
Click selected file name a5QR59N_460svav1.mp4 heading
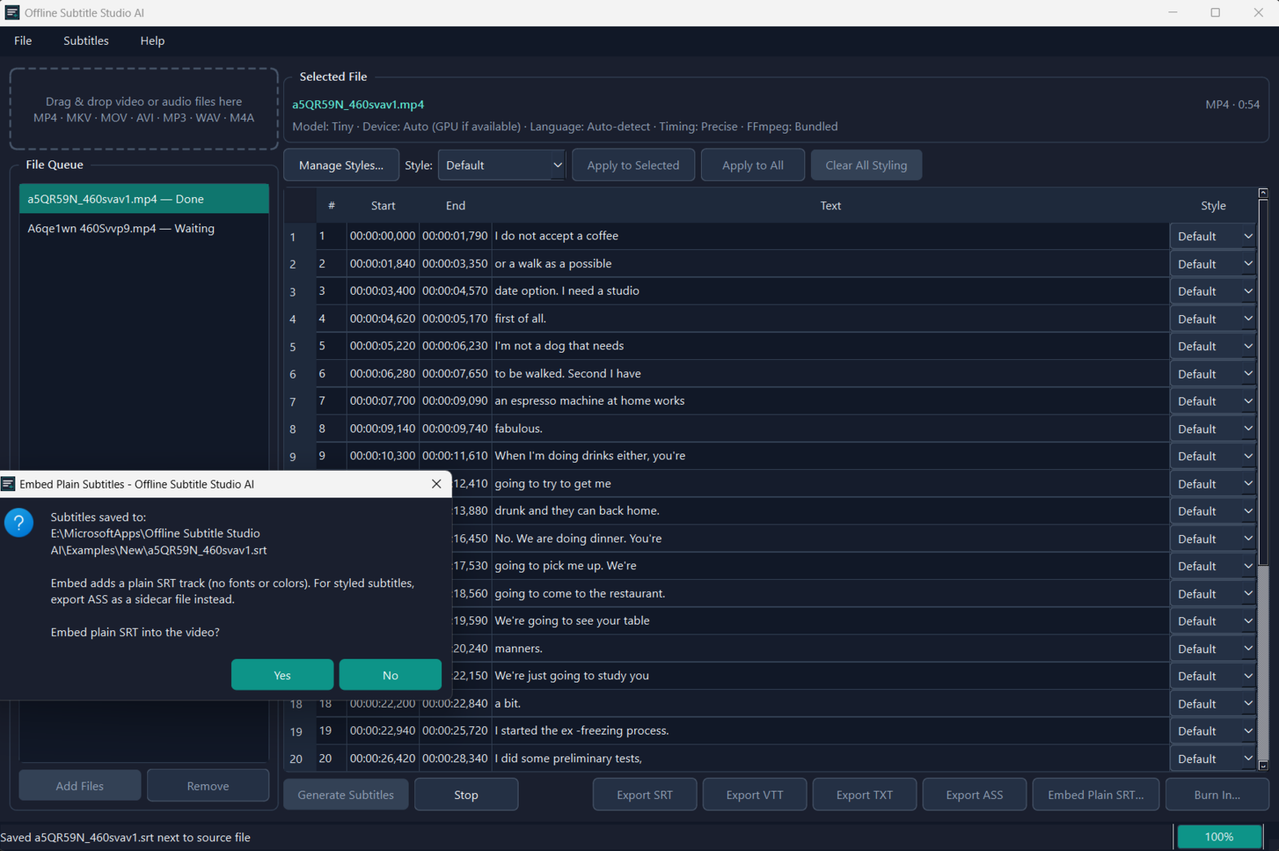[x=358, y=104]
